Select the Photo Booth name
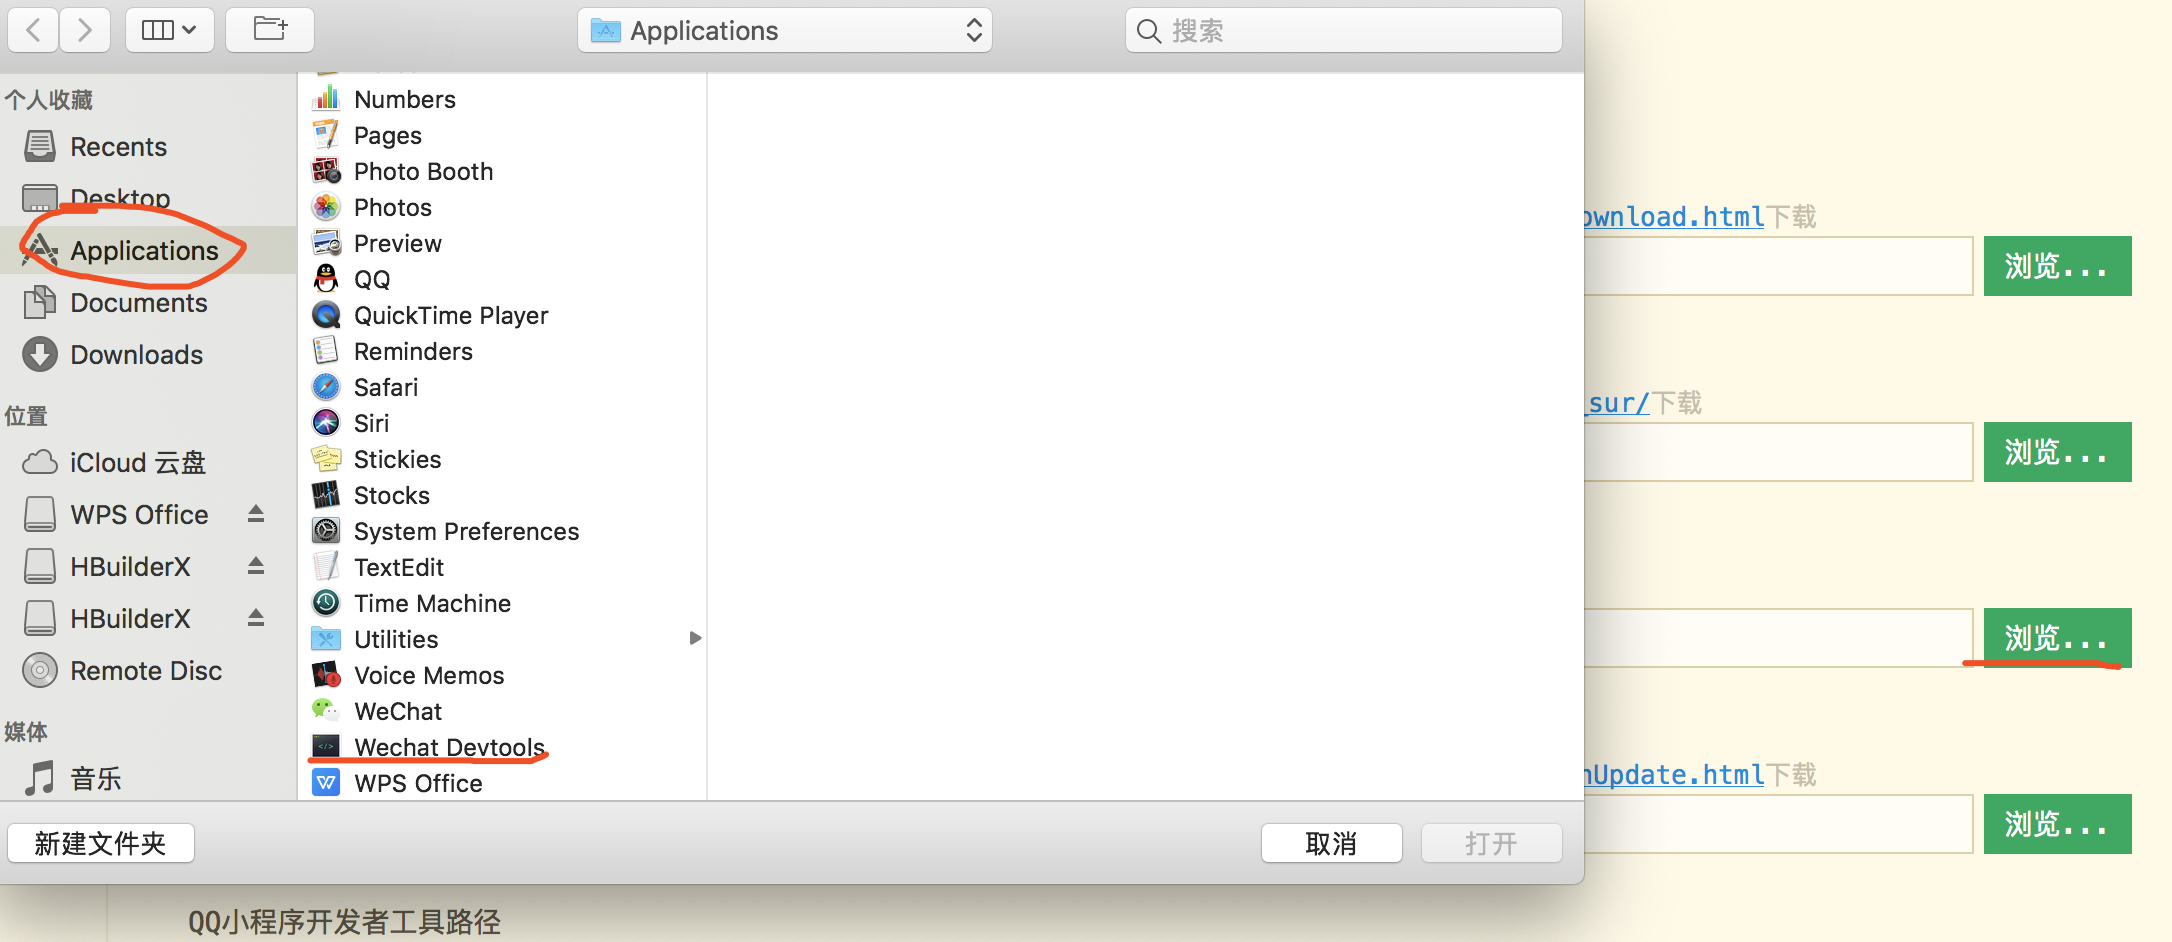Image resolution: width=2172 pixels, height=942 pixels. (423, 171)
